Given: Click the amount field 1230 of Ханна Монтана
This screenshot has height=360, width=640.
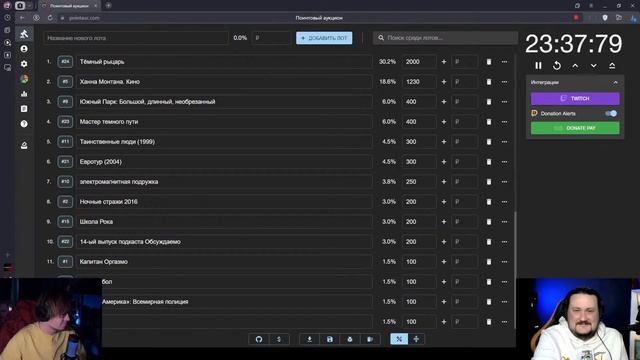Looking at the screenshot, I should (419, 82).
